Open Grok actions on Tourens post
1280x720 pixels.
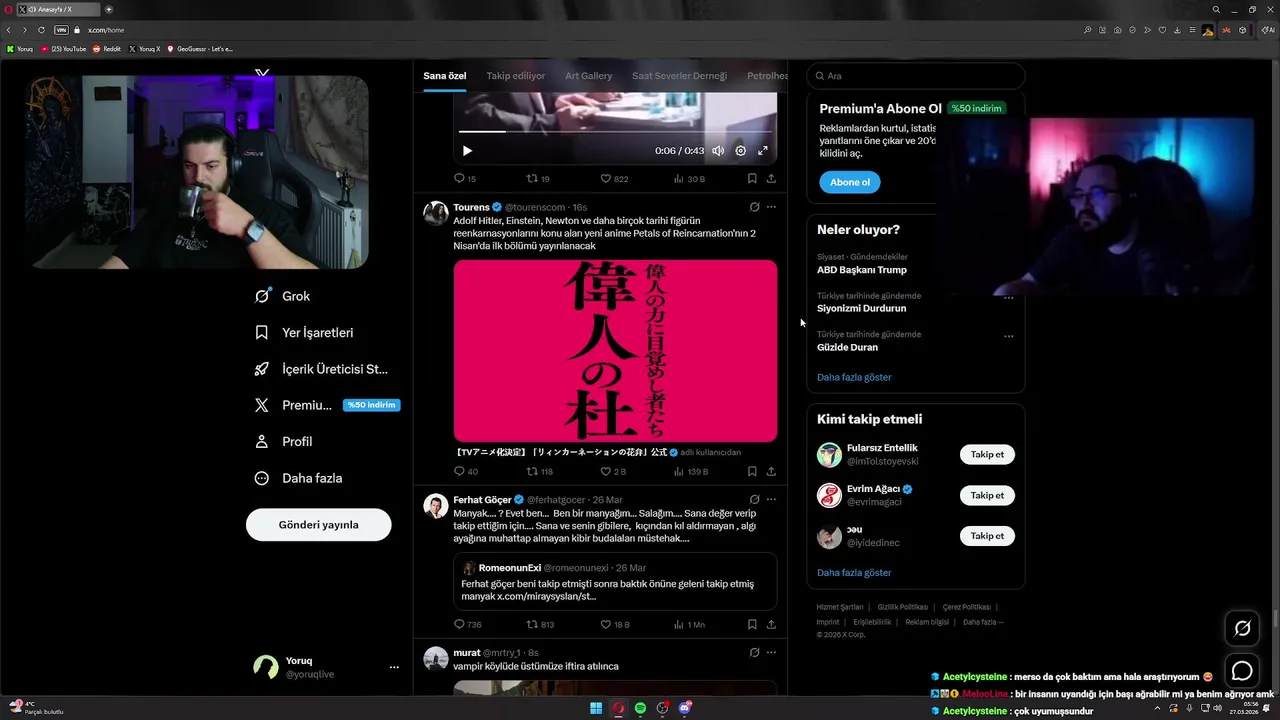pyautogui.click(x=754, y=207)
